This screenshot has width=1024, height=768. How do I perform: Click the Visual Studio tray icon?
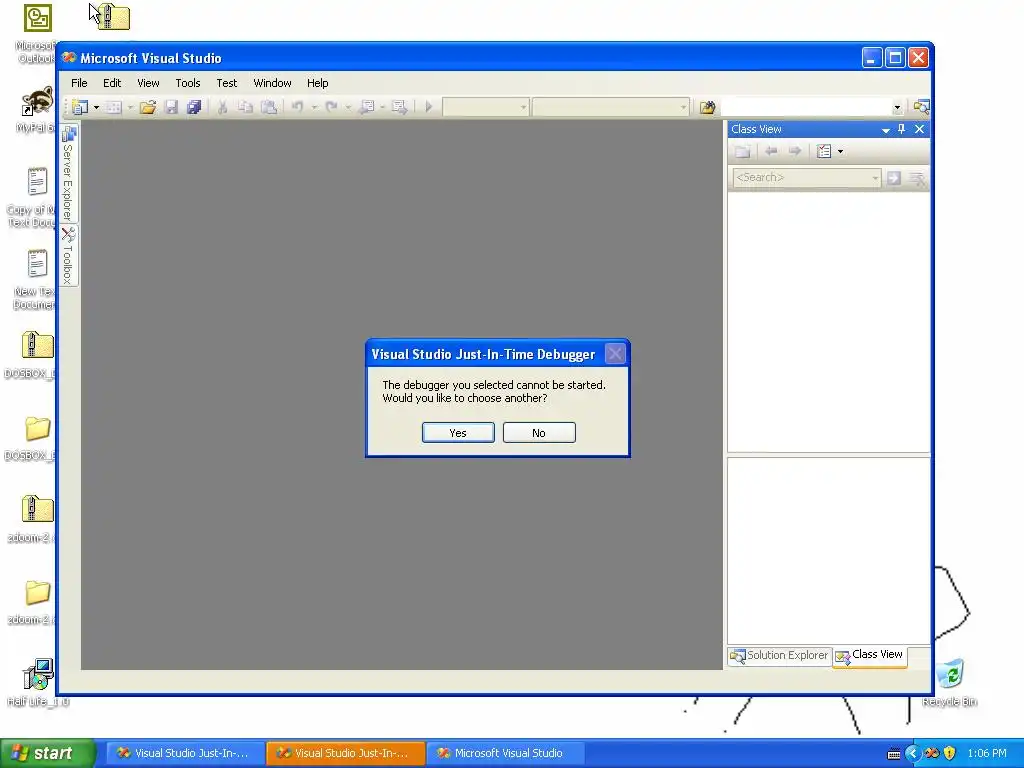pyautogui.click(x=932, y=754)
